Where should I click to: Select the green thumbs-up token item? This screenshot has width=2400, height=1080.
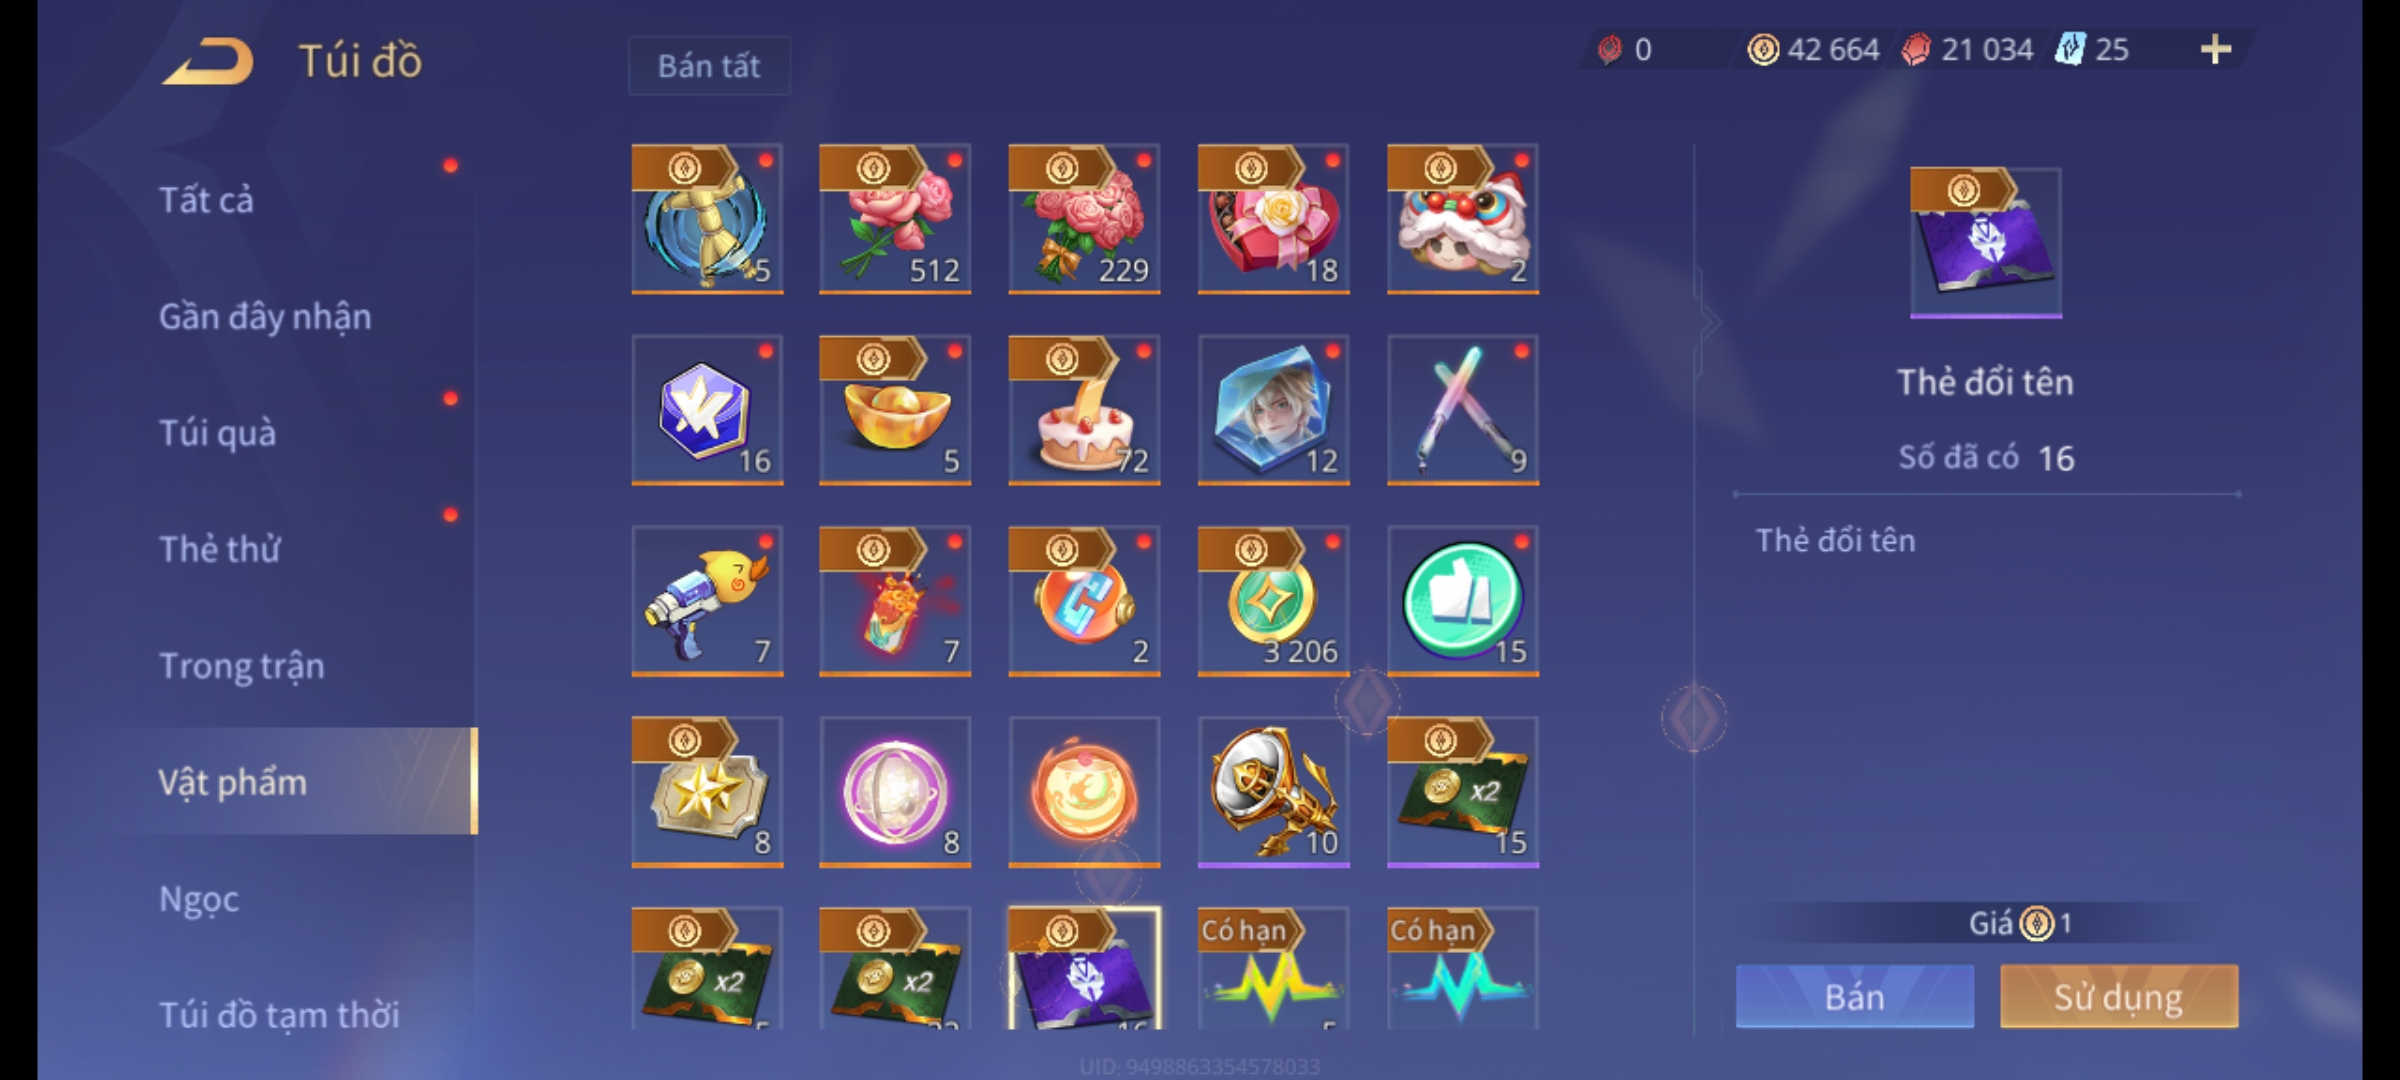(x=1463, y=601)
